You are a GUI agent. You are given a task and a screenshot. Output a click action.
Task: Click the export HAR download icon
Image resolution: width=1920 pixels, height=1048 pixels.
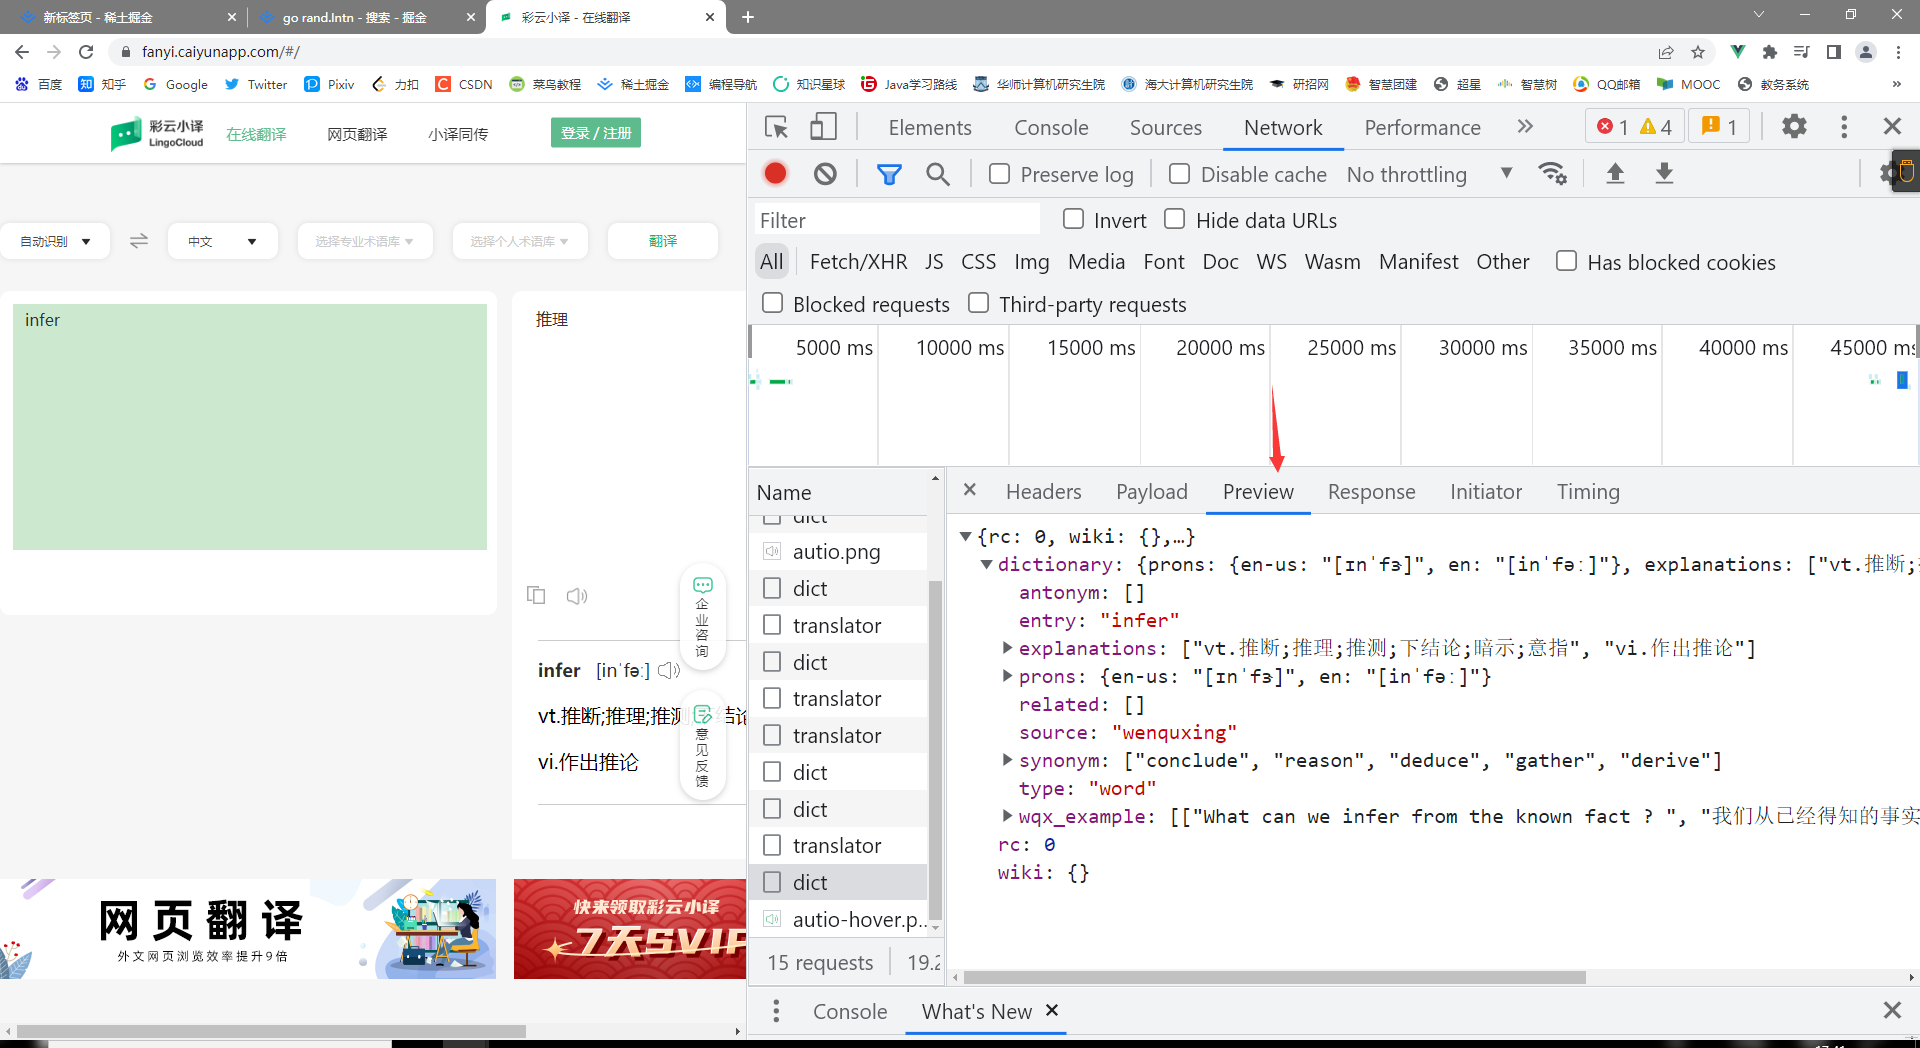tap(1664, 174)
